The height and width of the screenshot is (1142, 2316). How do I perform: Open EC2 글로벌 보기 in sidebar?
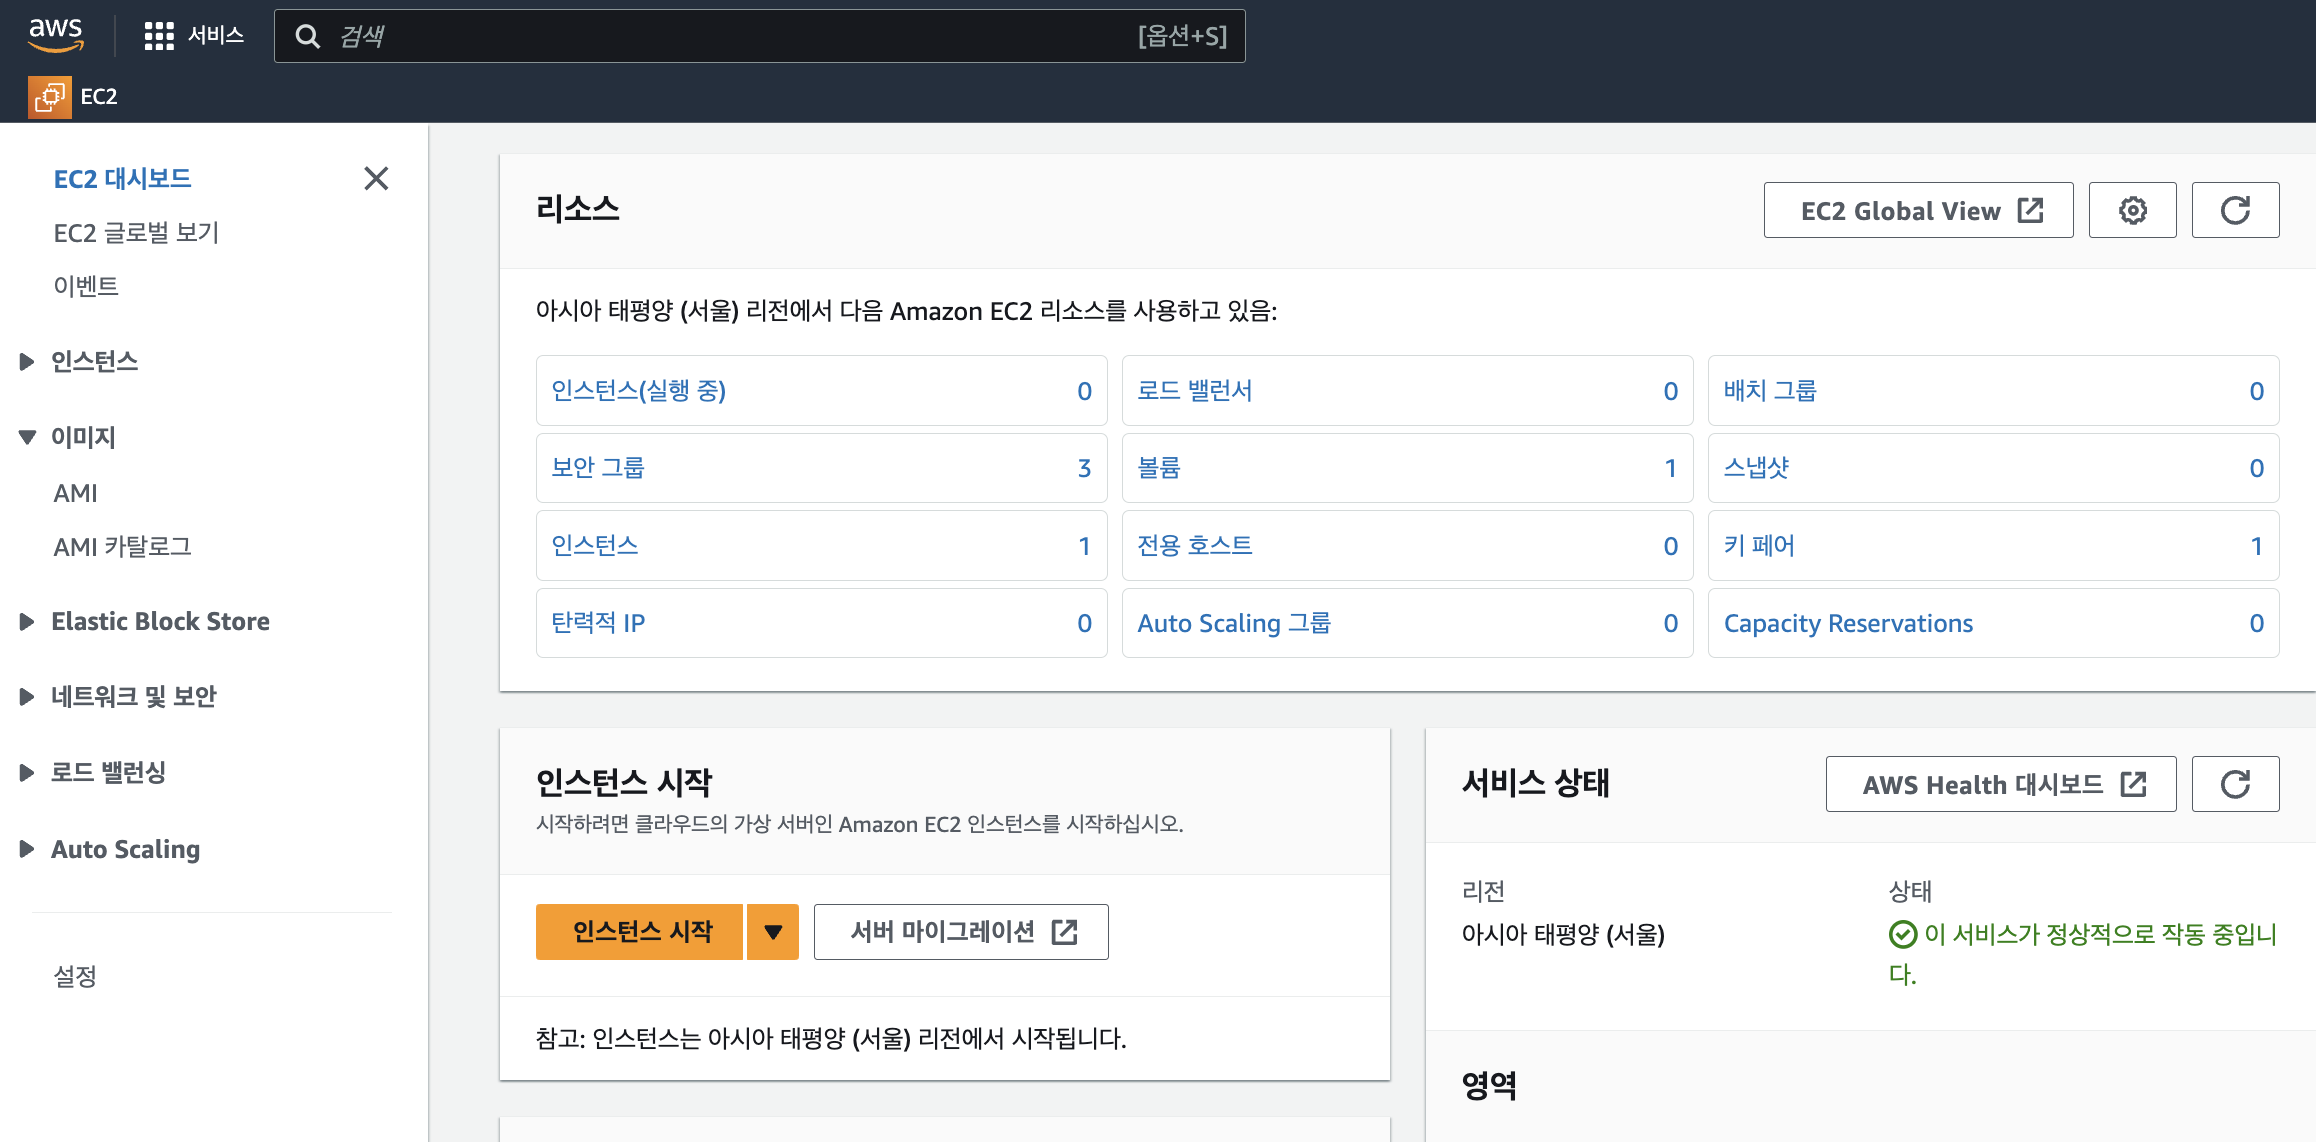point(136,232)
